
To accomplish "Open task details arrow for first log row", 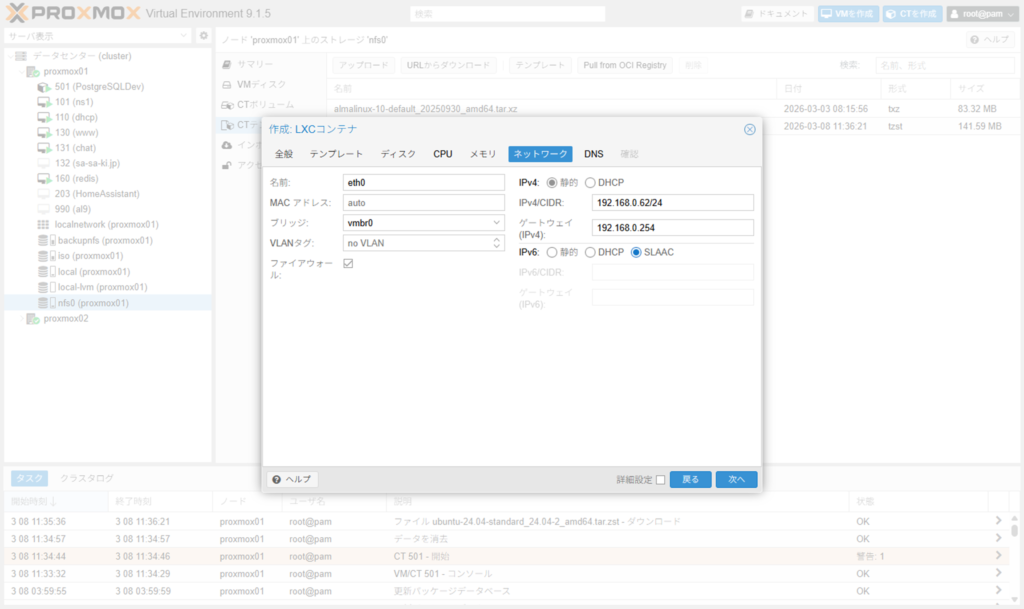I will click(997, 521).
